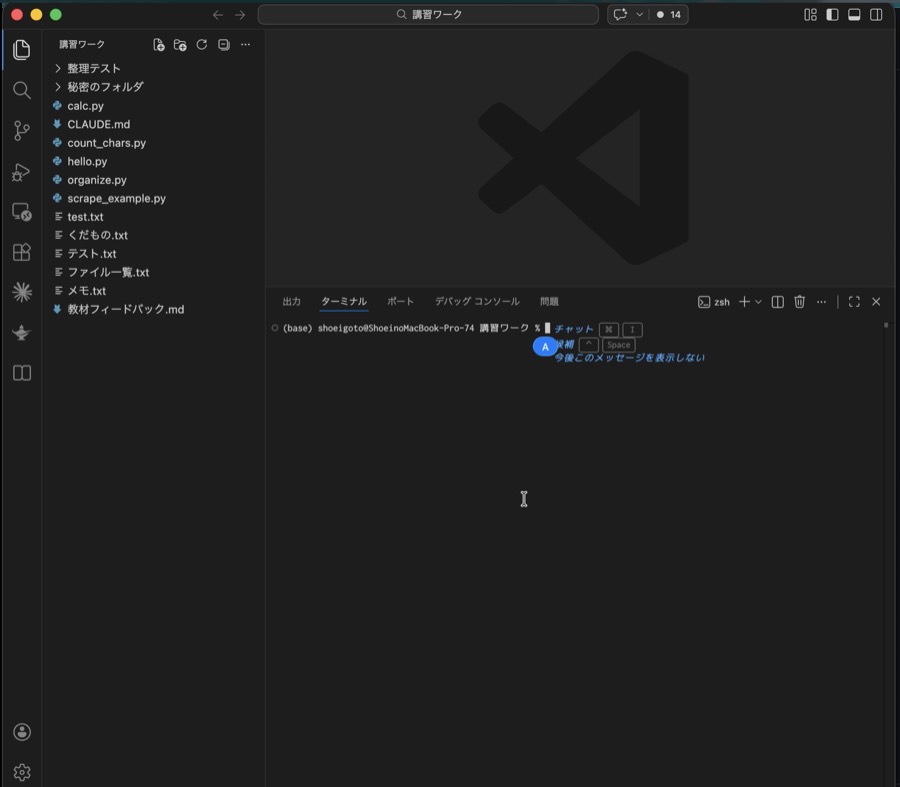Image resolution: width=900 pixels, height=787 pixels.
Task: Open 教材フィードバック.md file
Action: [153, 309]
